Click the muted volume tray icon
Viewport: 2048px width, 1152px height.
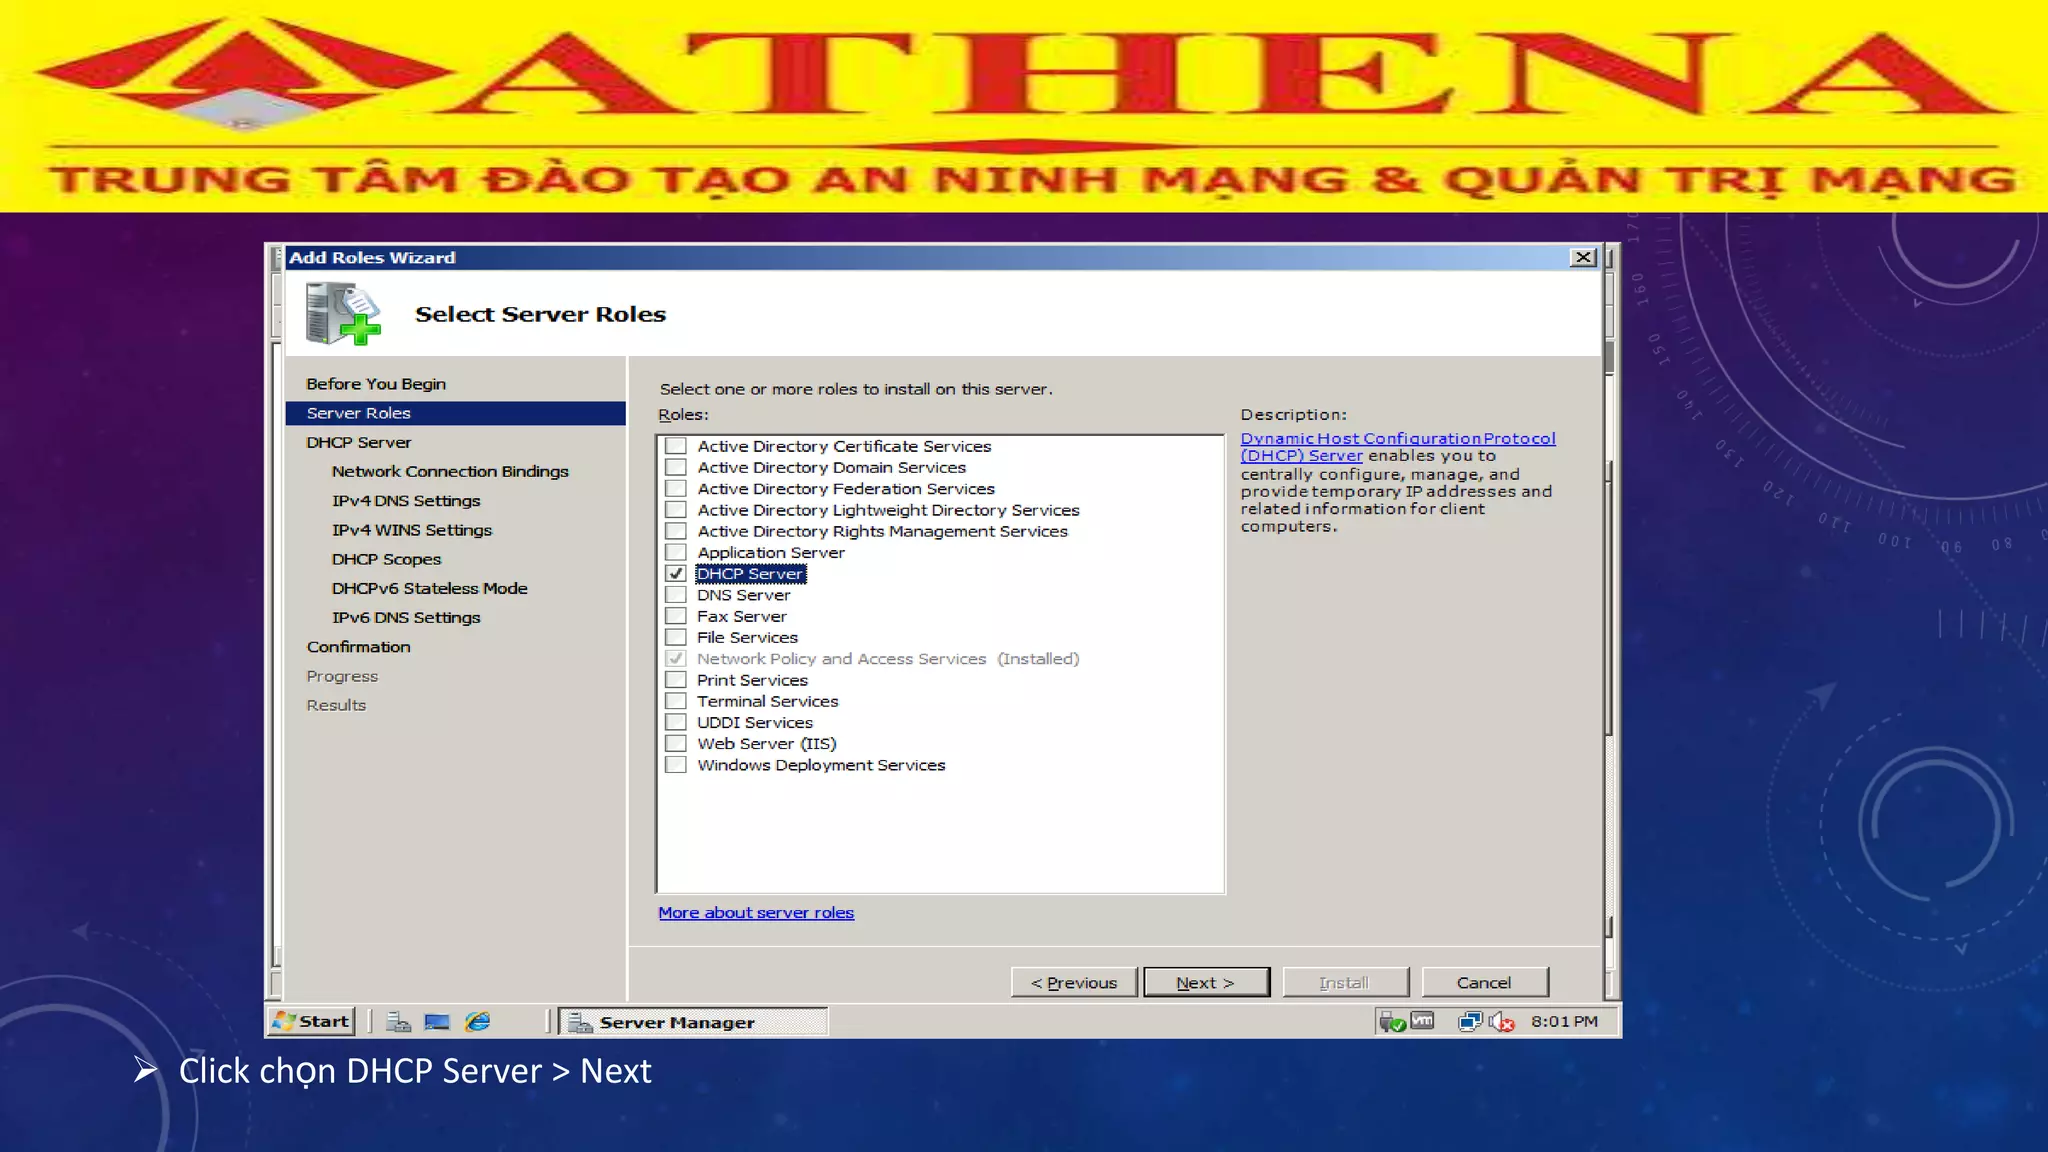click(x=1501, y=1021)
